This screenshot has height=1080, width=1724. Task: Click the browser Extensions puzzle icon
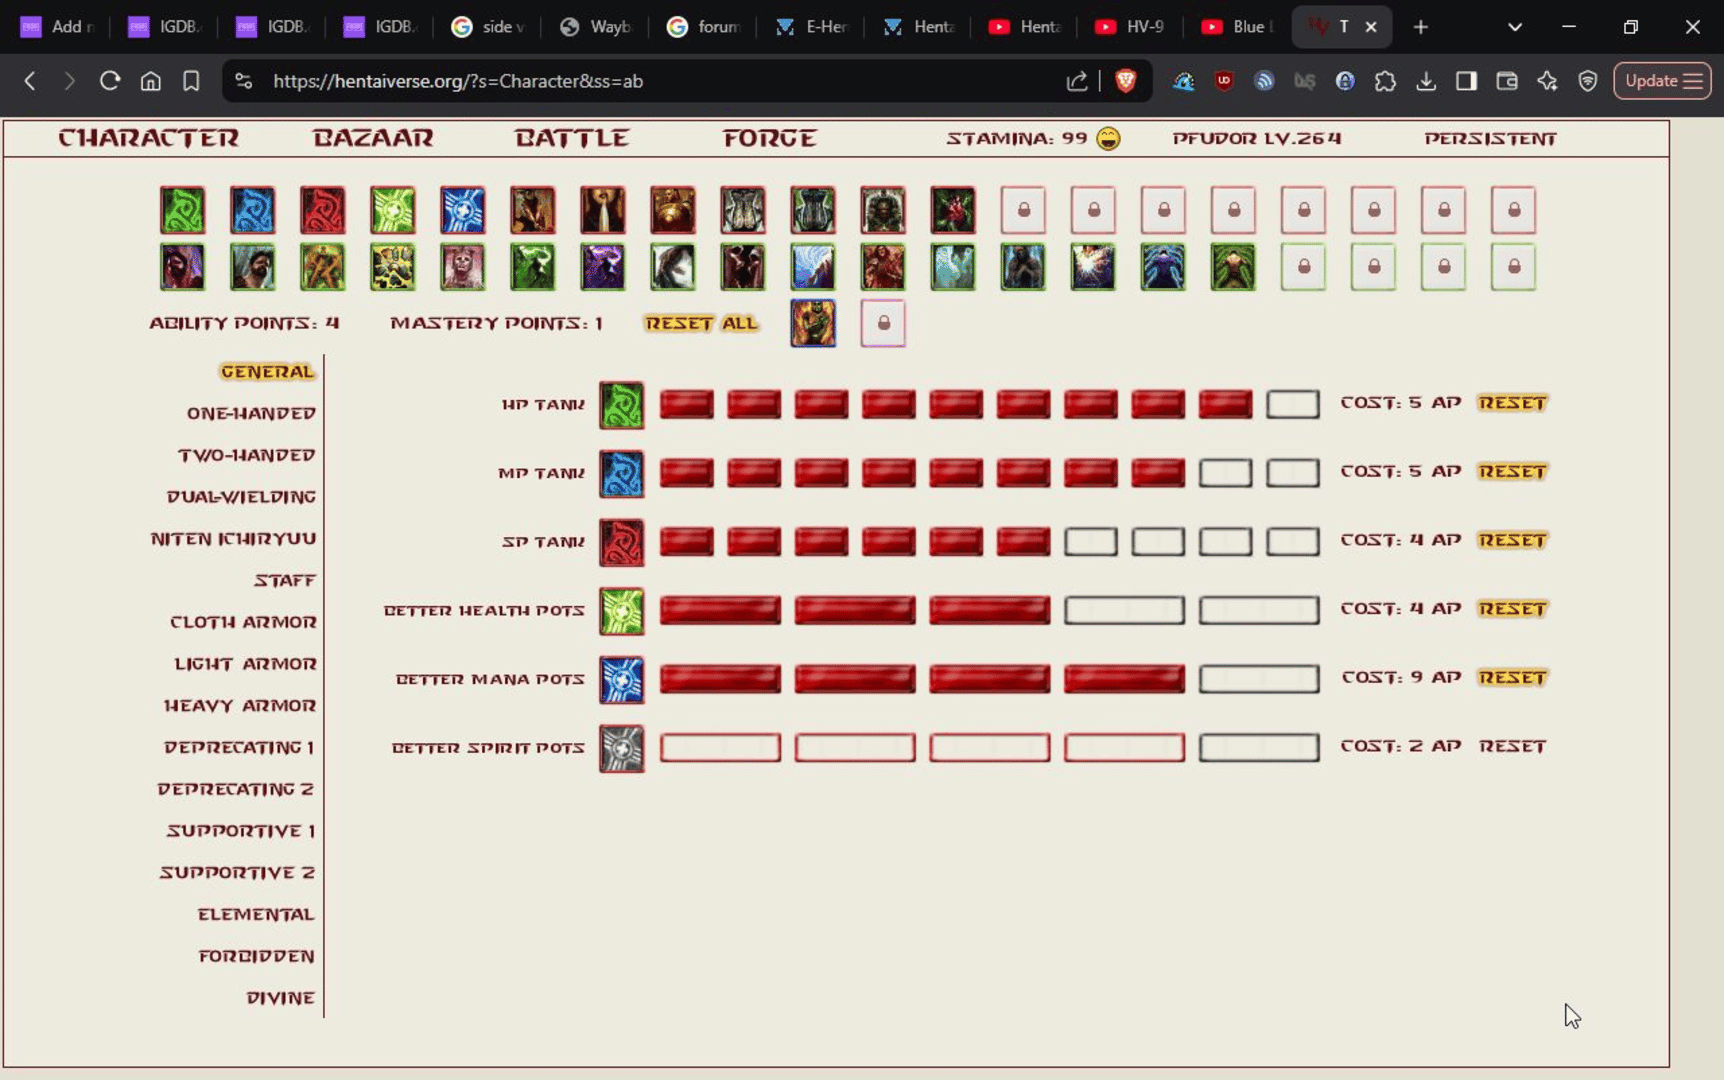(1385, 81)
